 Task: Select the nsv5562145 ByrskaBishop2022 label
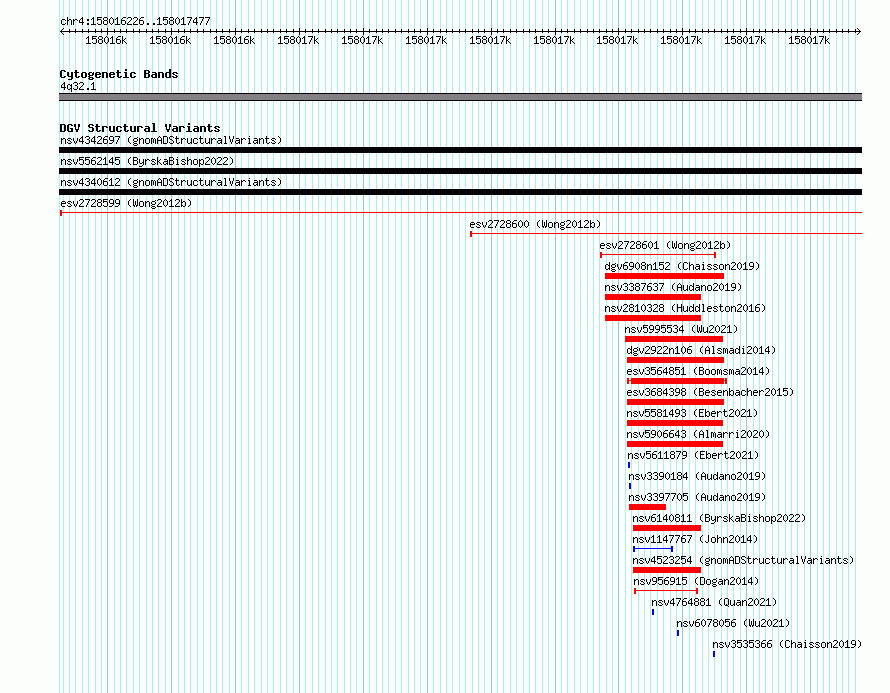[x=147, y=161]
